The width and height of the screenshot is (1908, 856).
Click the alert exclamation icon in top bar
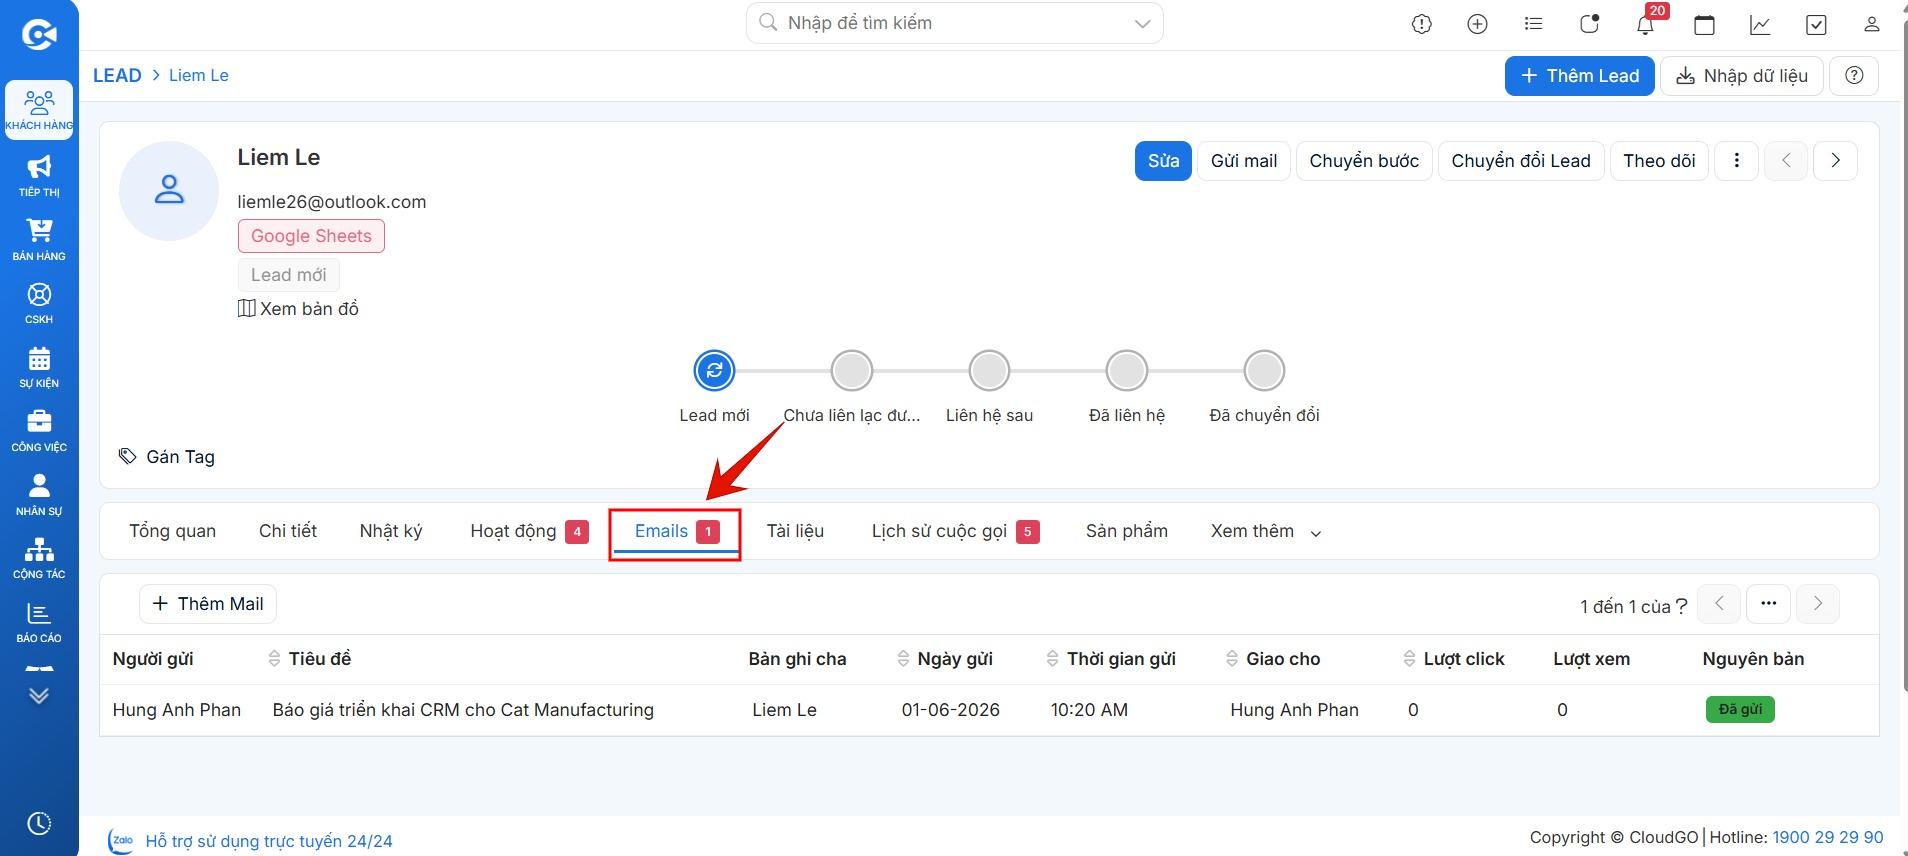(1421, 24)
